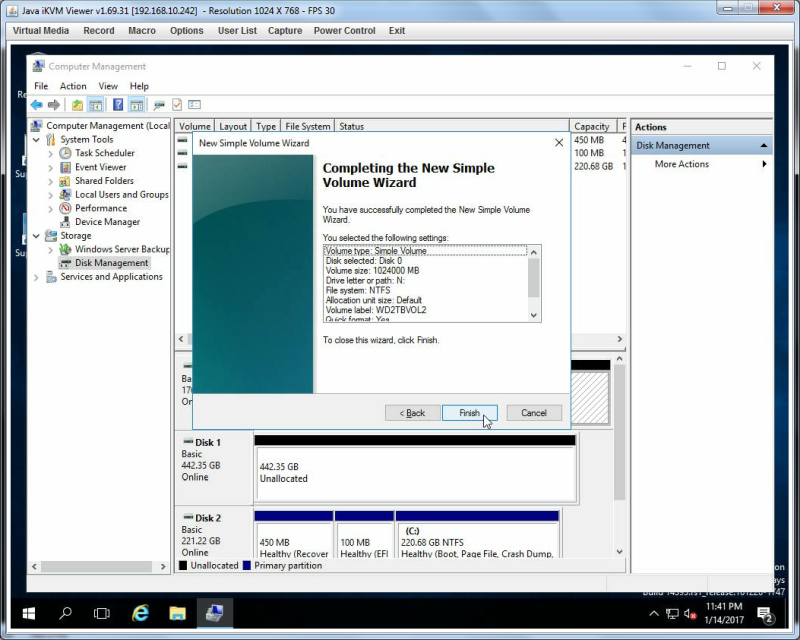Click the settings list scroll-down arrow
This screenshot has height=640, width=800.
[x=534, y=315]
